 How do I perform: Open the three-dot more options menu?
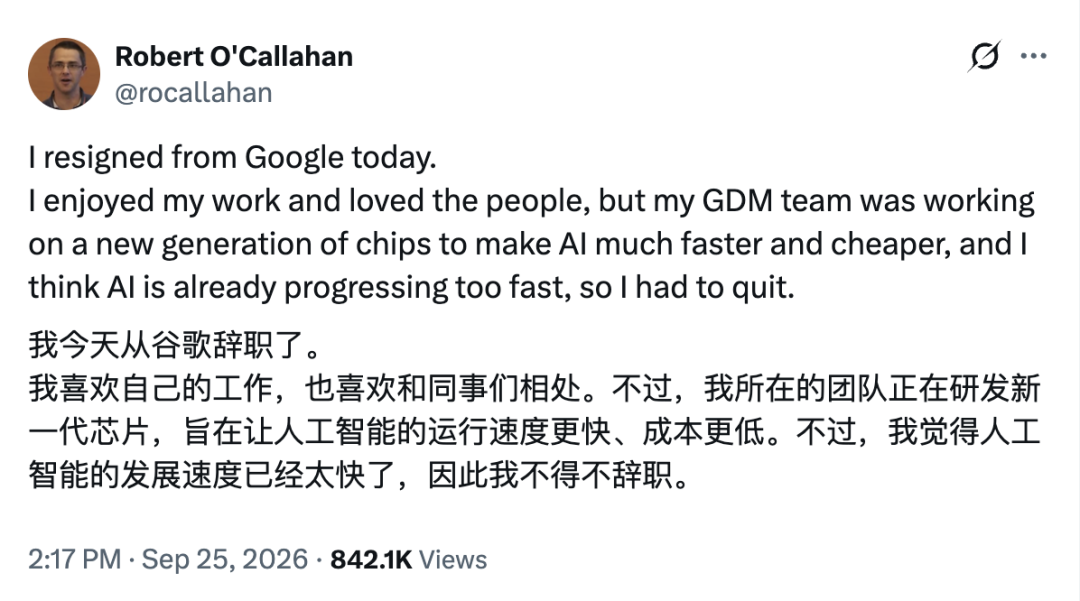click(1033, 56)
